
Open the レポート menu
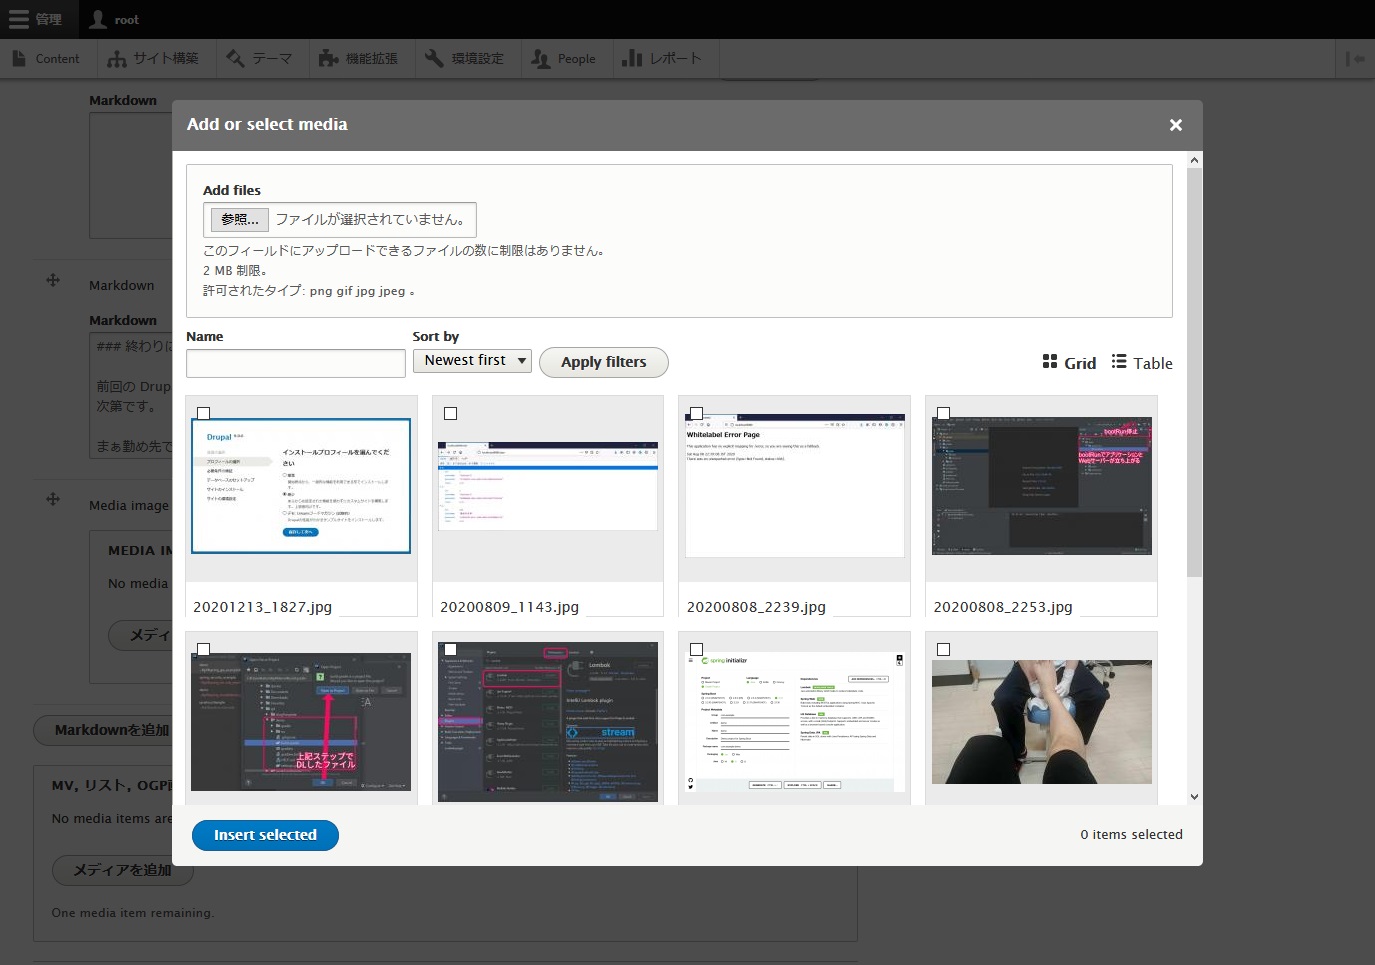point(661,59)
